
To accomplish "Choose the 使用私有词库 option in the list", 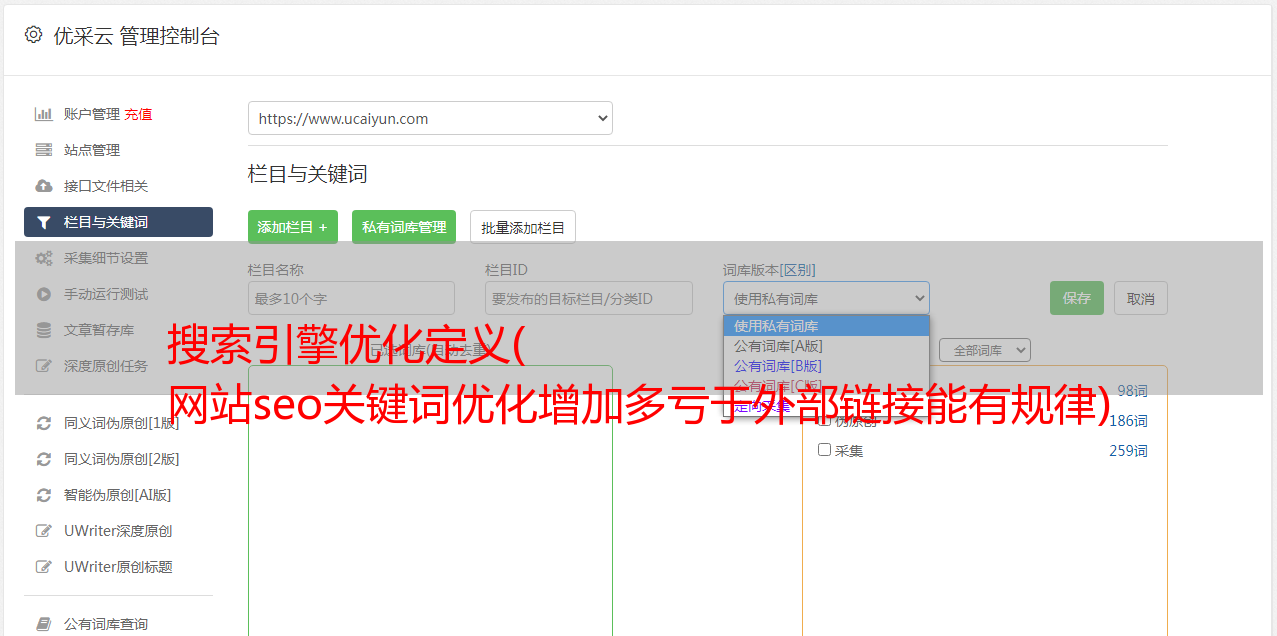I will [826, 326].
